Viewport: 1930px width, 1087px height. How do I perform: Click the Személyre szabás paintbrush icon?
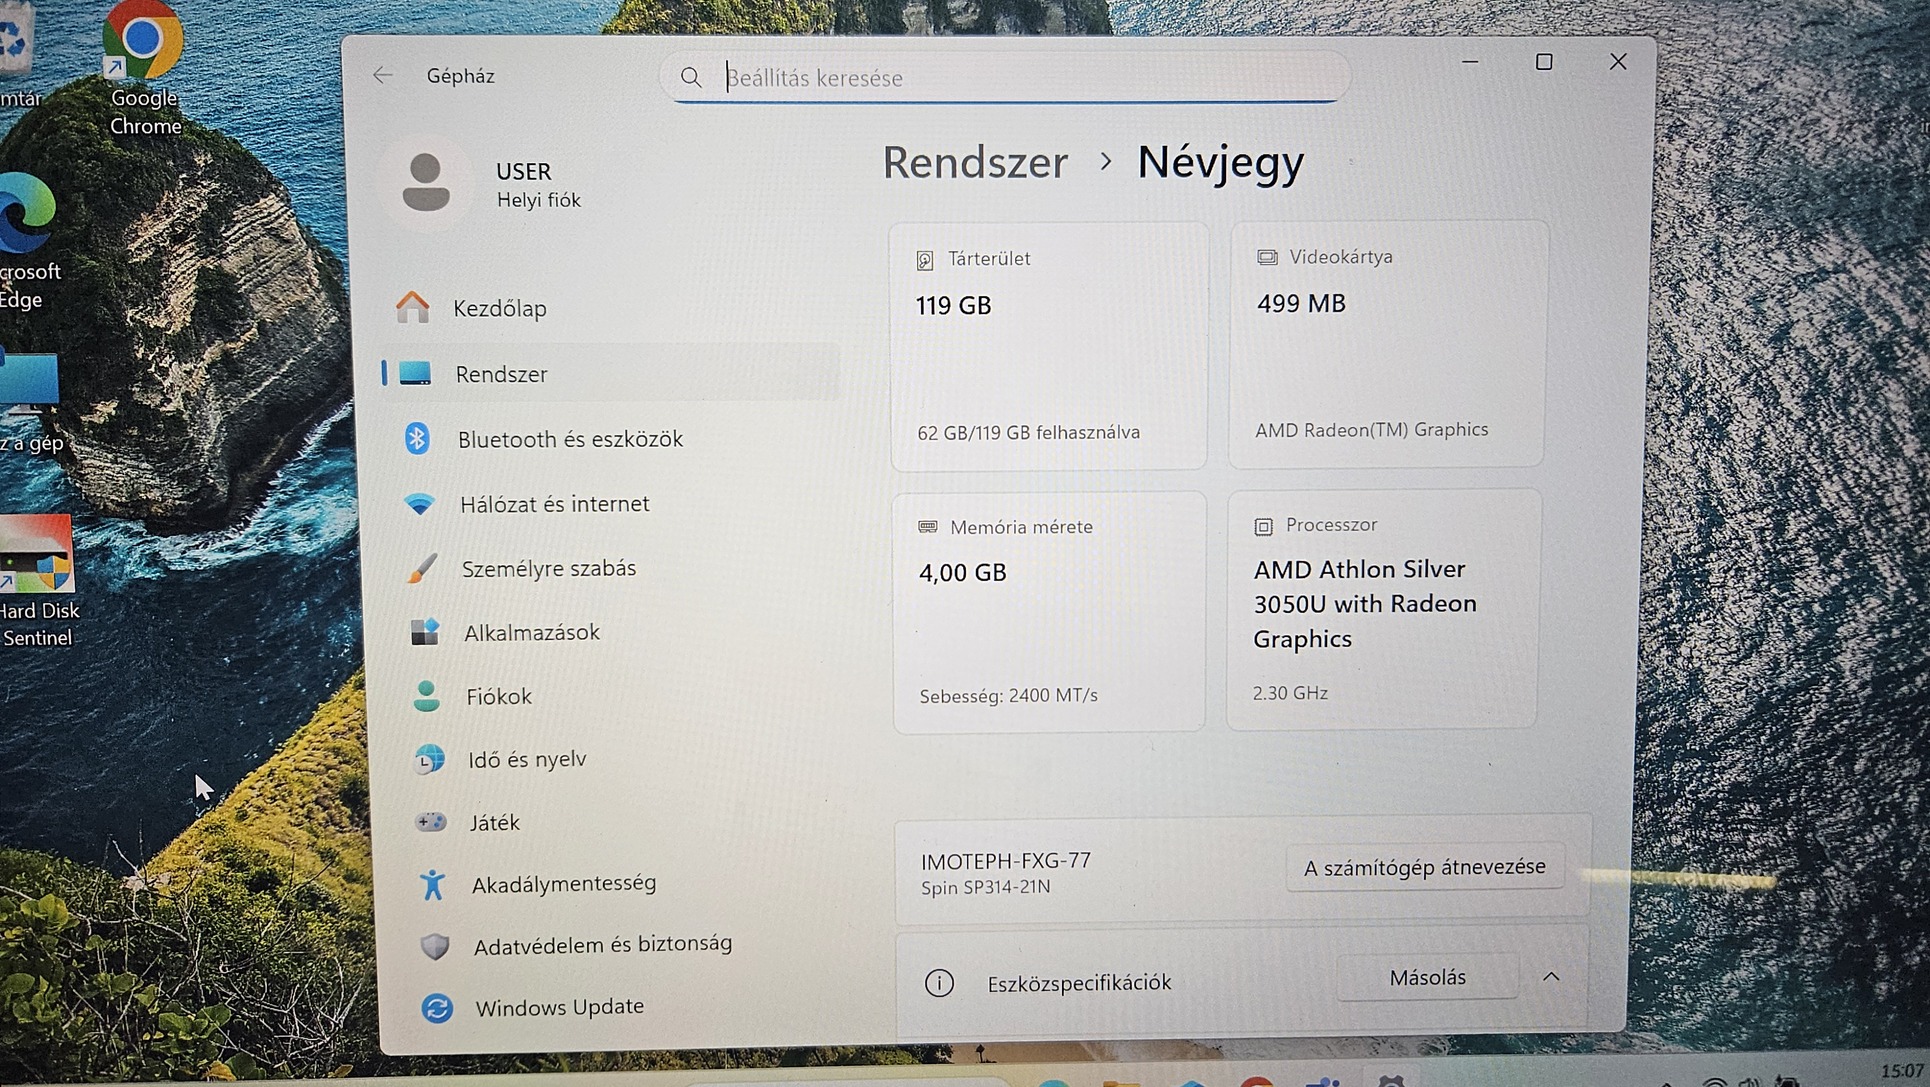click(422, 568)
